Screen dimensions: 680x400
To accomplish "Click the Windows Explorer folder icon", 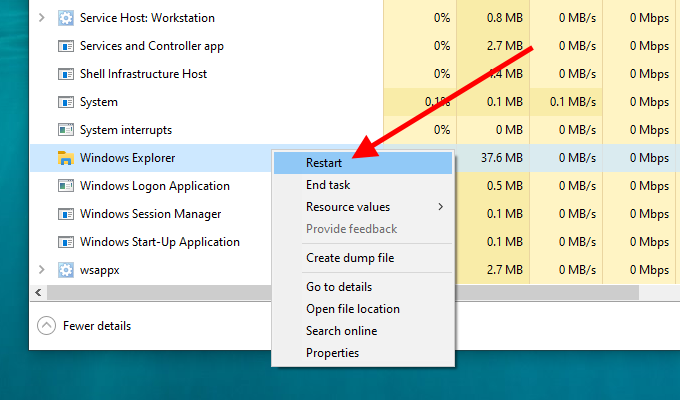I will pos(66,158).
